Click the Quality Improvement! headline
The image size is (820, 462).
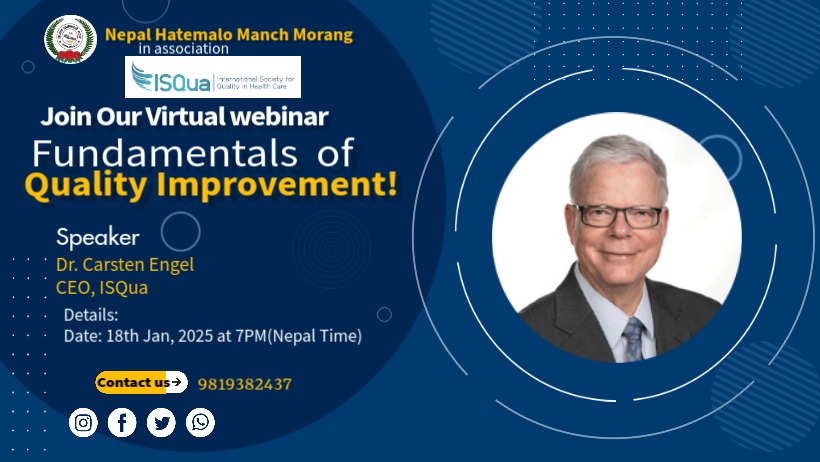click(x=211, y=185)
